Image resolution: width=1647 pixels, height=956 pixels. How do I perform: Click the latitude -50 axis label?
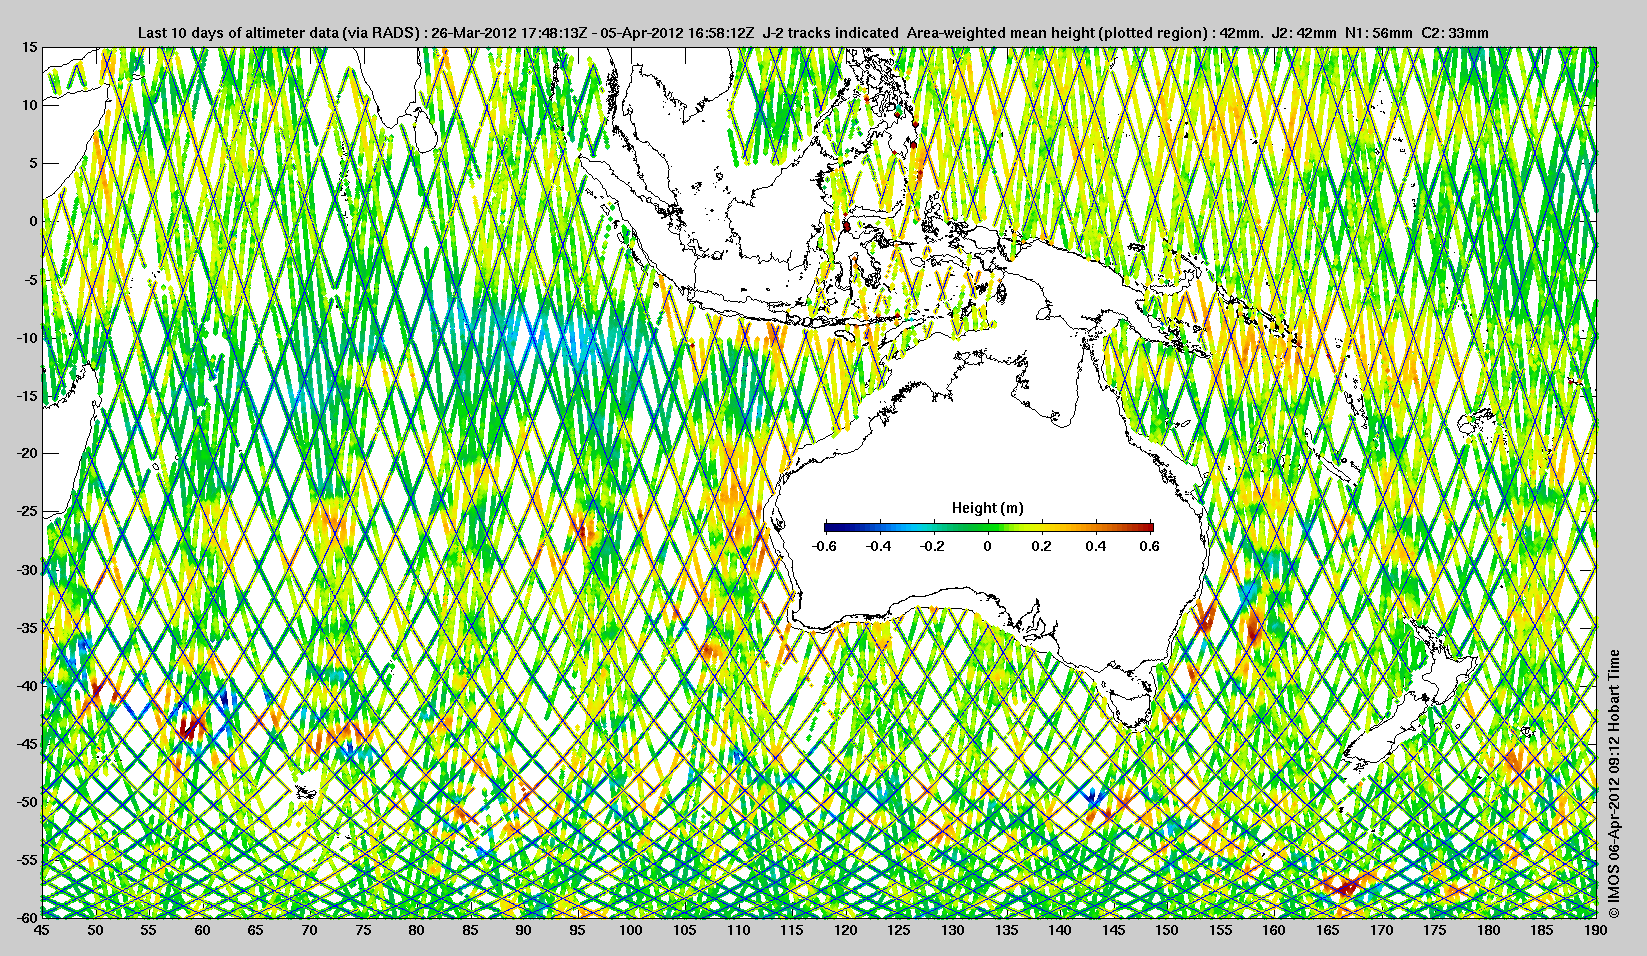(26, 801)
